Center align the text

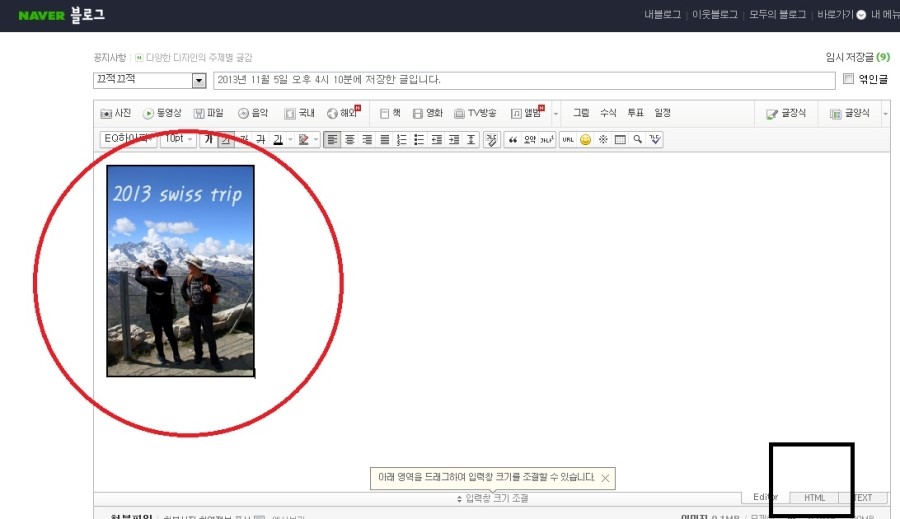coord(350,140)
